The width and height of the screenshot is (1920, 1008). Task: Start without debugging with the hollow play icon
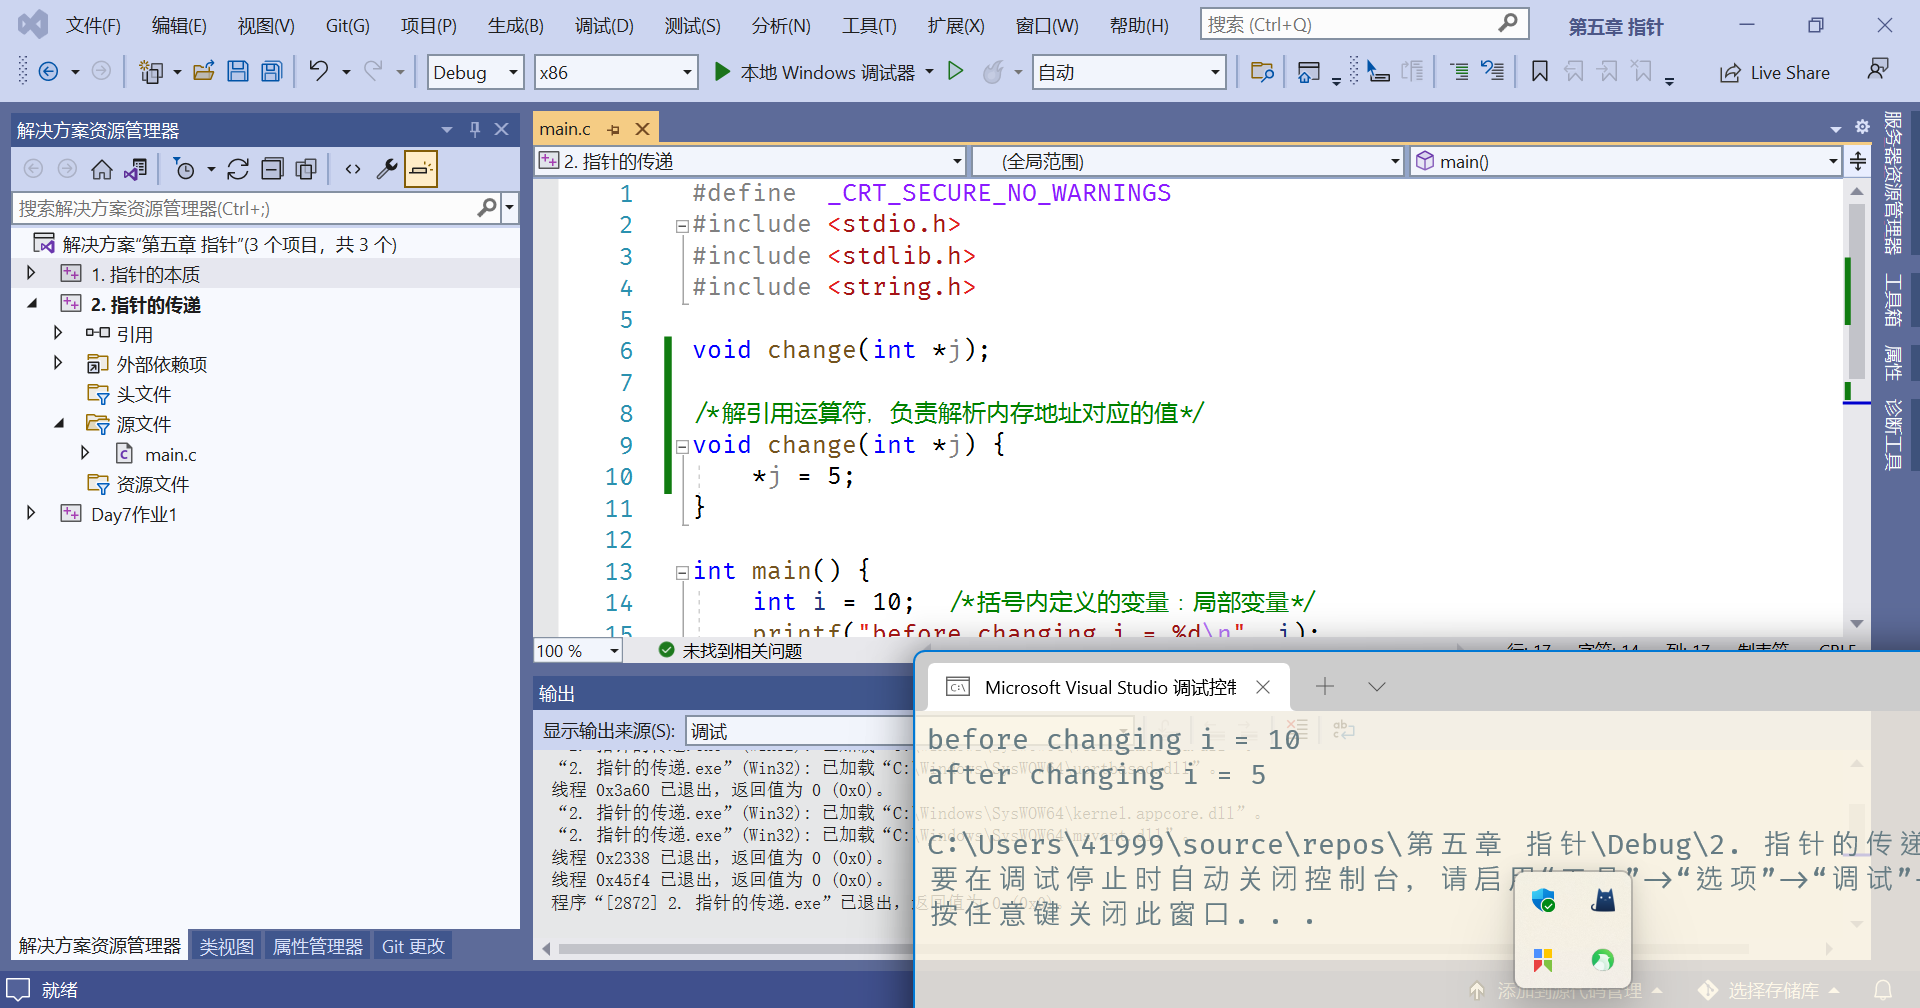[x=955, y=71]
